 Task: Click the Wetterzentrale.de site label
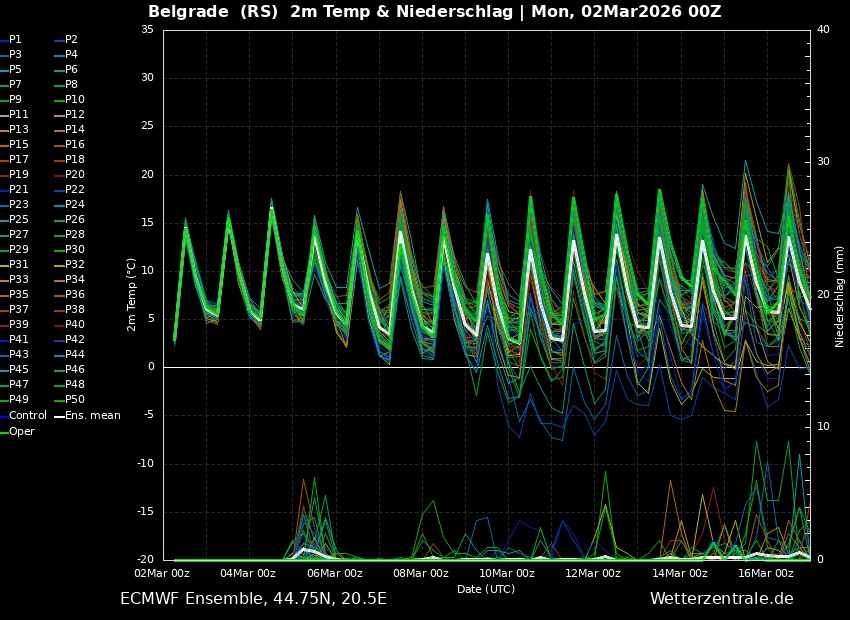tap(721, 599)
